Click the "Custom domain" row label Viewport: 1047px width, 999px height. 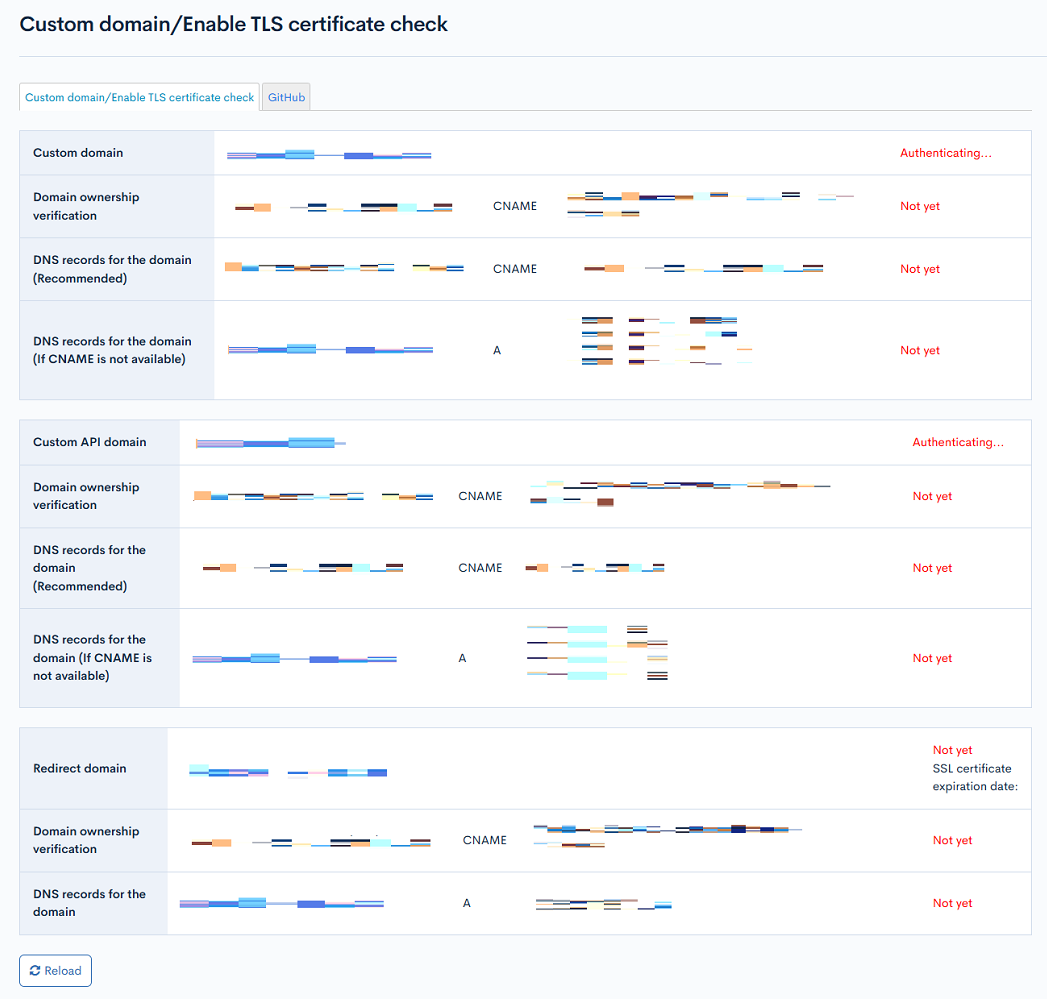click(x=78, y=153)
